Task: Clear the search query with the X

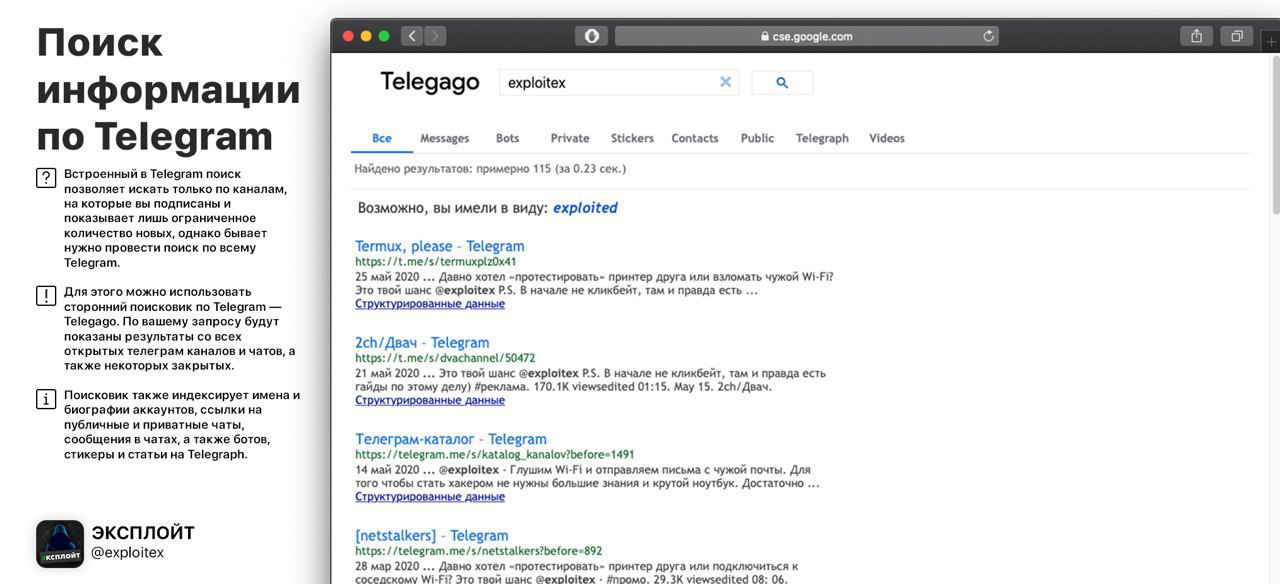Action: coord(726,82)
